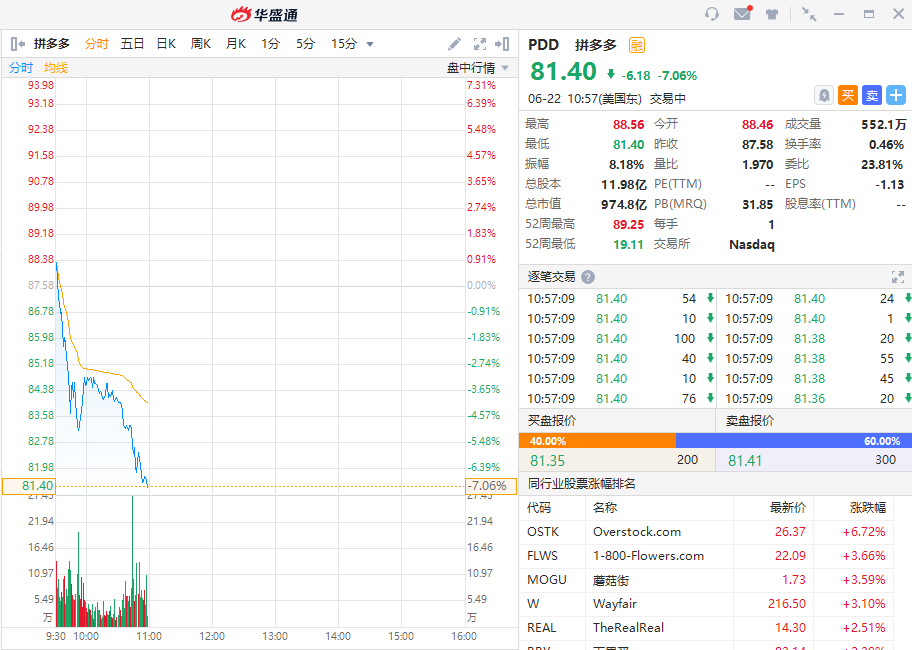Viewport: 912px width, 650px height.
Task: Open the 盘中行情 session dropdown
Action: [477, 68]
